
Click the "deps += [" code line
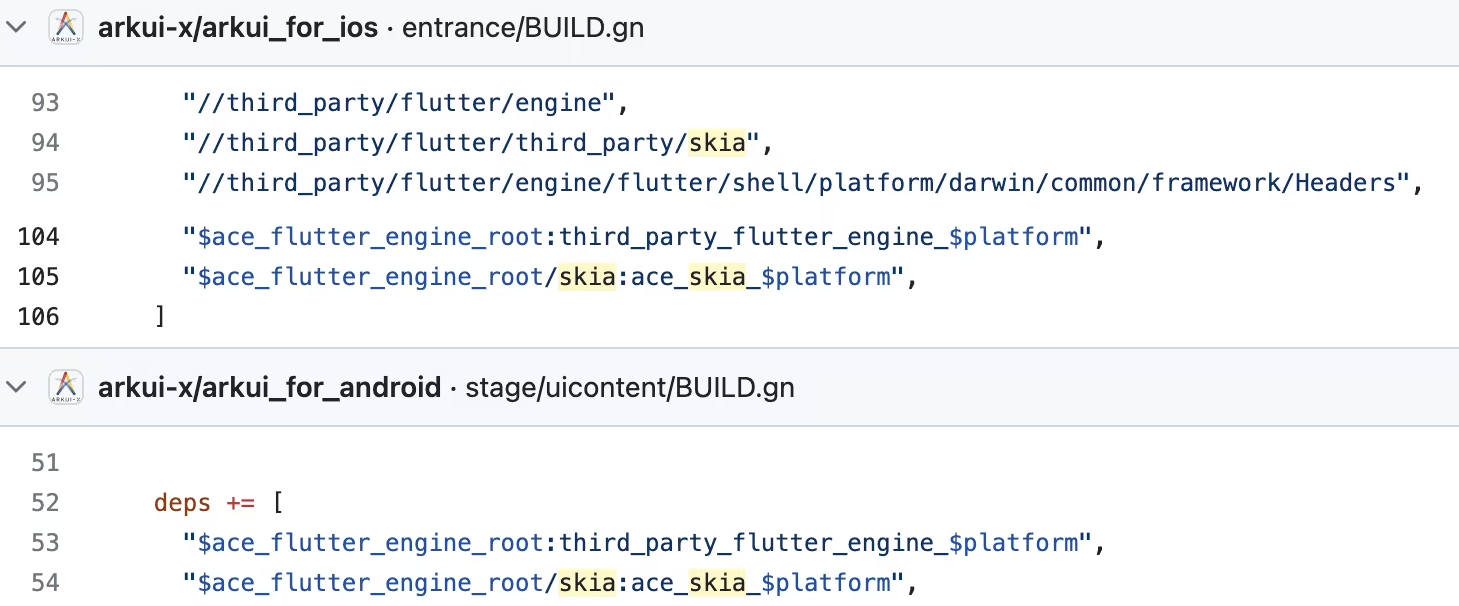pos(218,503)
